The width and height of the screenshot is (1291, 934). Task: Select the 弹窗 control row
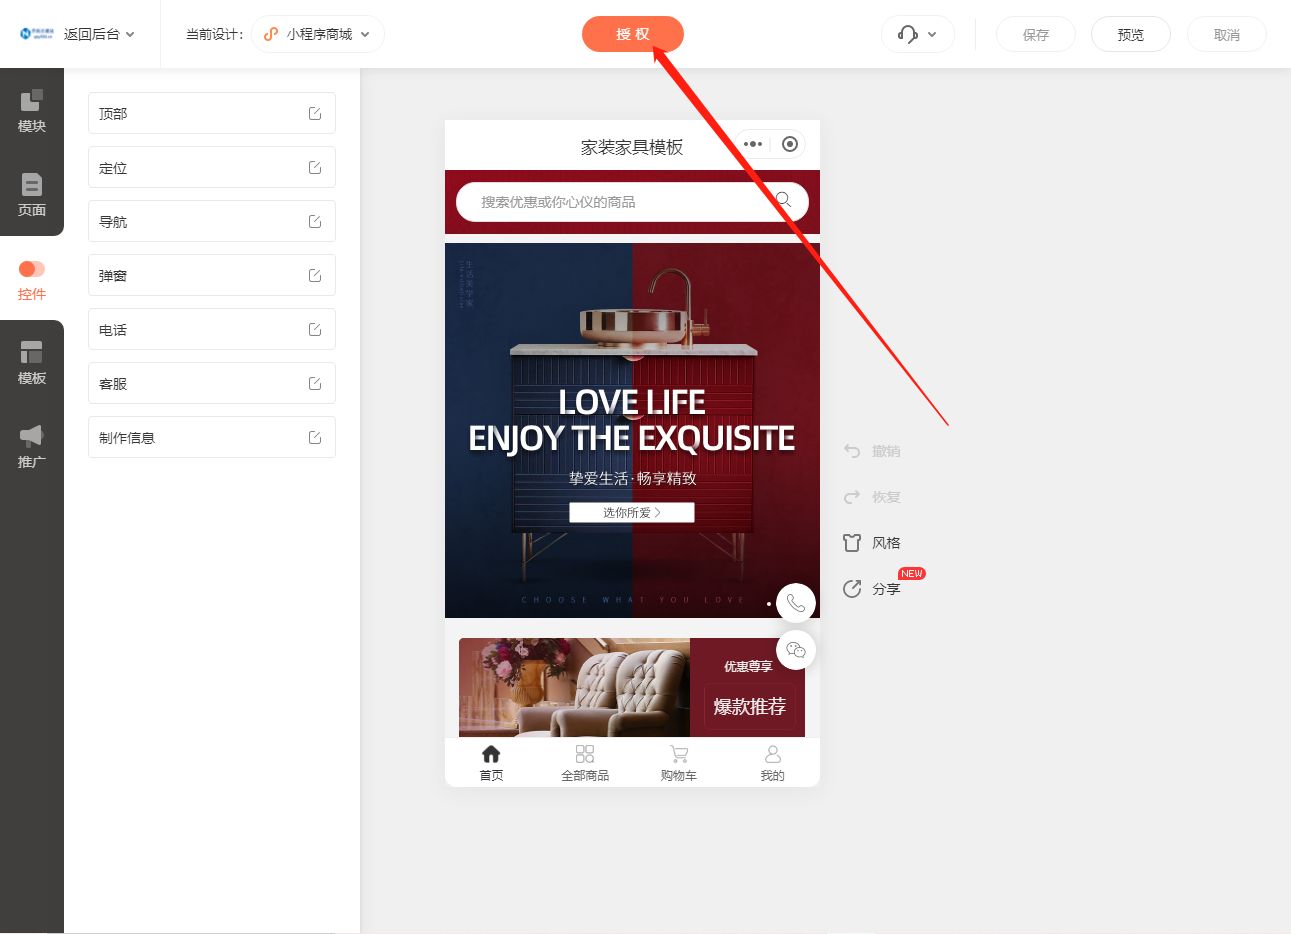click(x=212, y=275)
